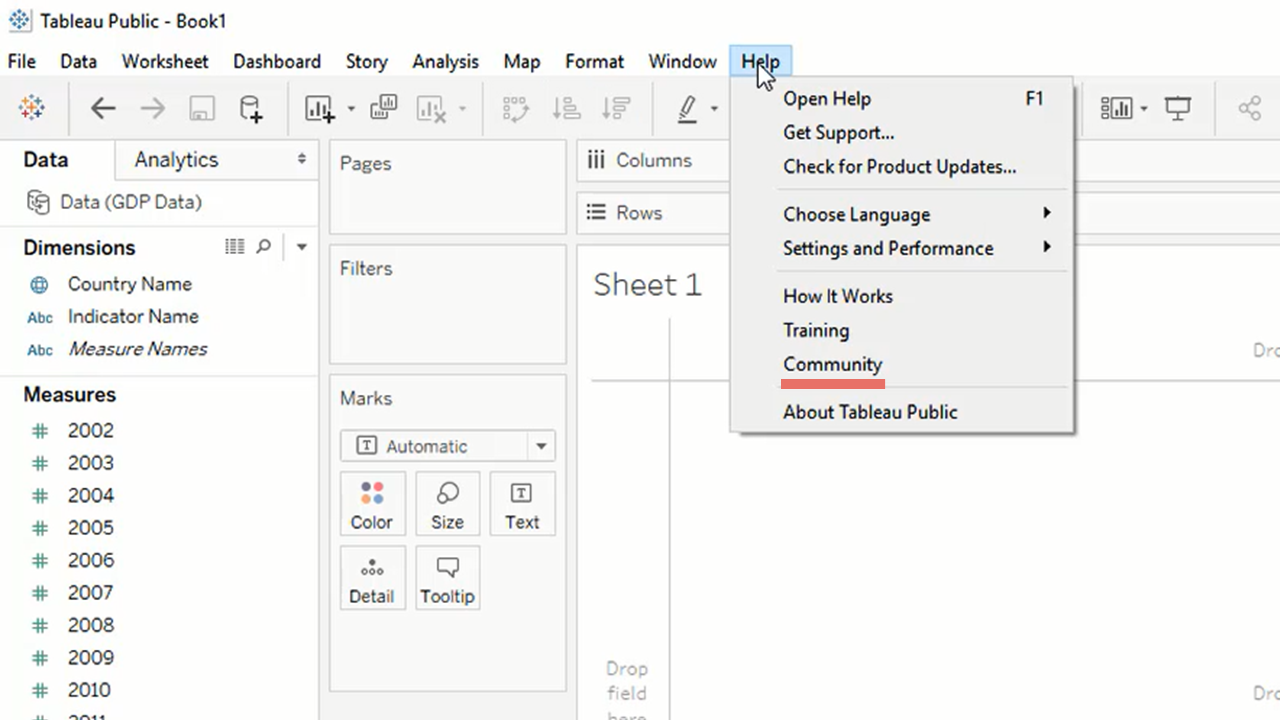Image resolution: width=1280 pixels, height=720 pixels.
Task: Select Community from the Help menu
Action: pyautogui.click(x=832, y=364)
